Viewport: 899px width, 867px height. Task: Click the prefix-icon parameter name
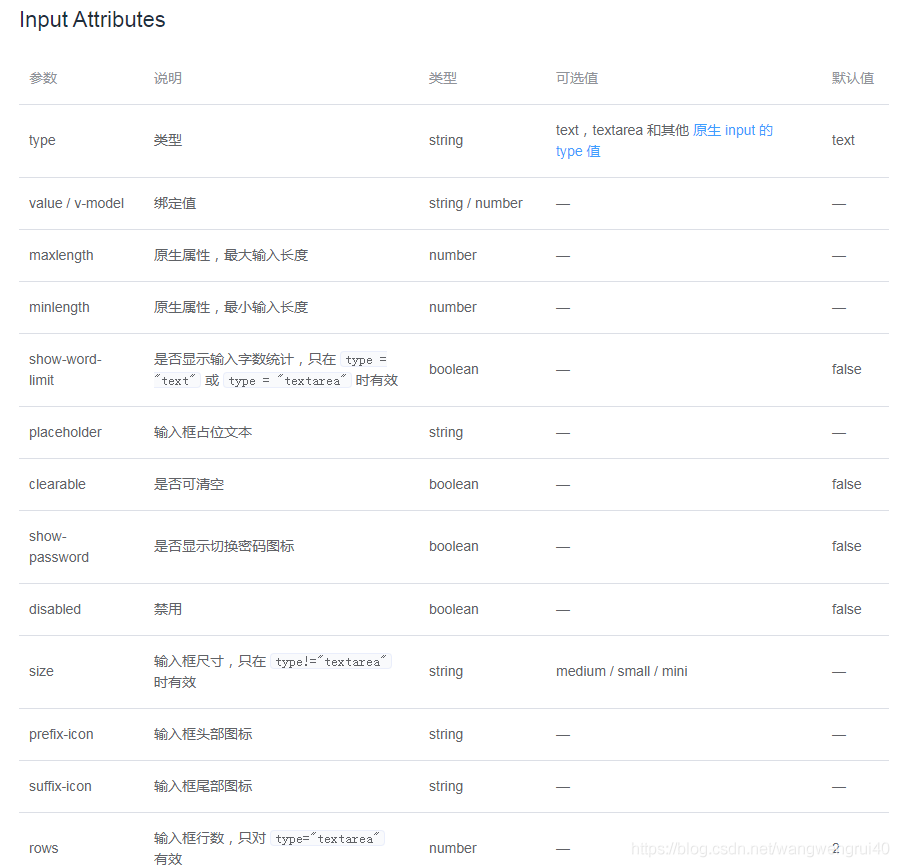pyautogui.click(x=61, y=734)
